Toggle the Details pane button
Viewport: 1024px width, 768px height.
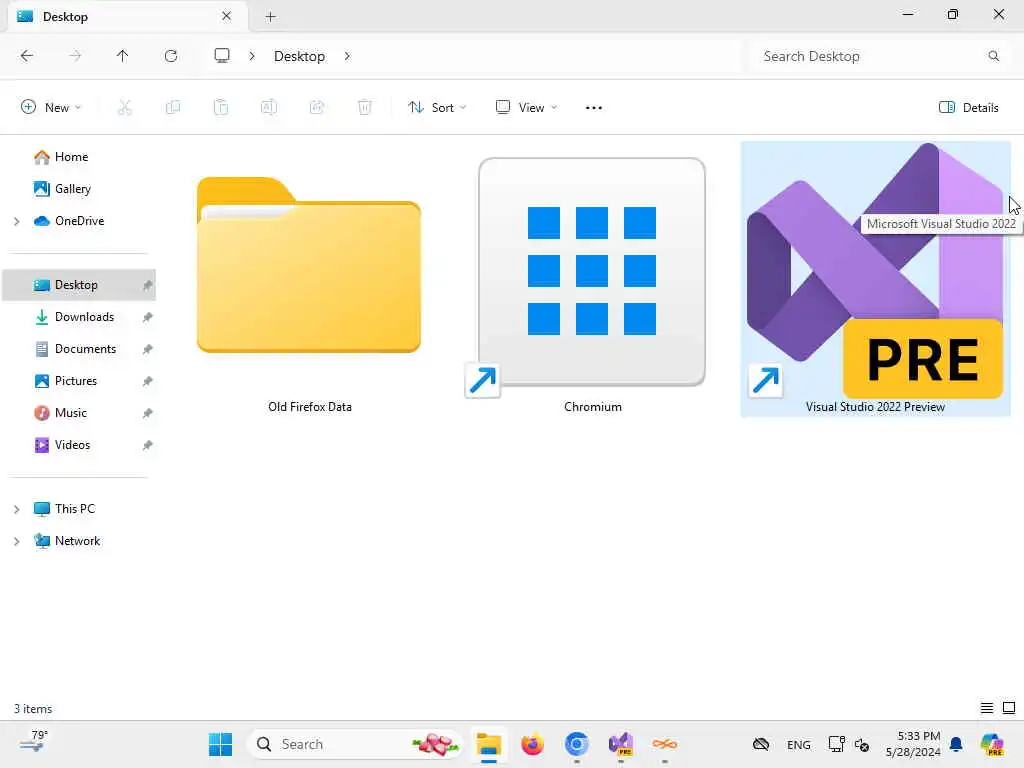pyautogui.click(x=968, y=108)
